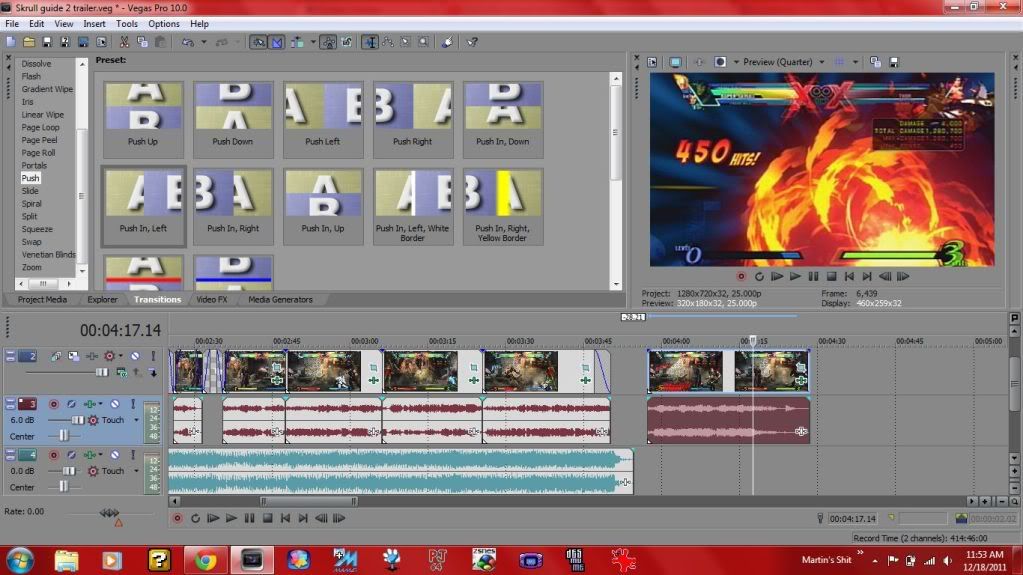Arm audio track 3 for record

(x=53, y=404)
